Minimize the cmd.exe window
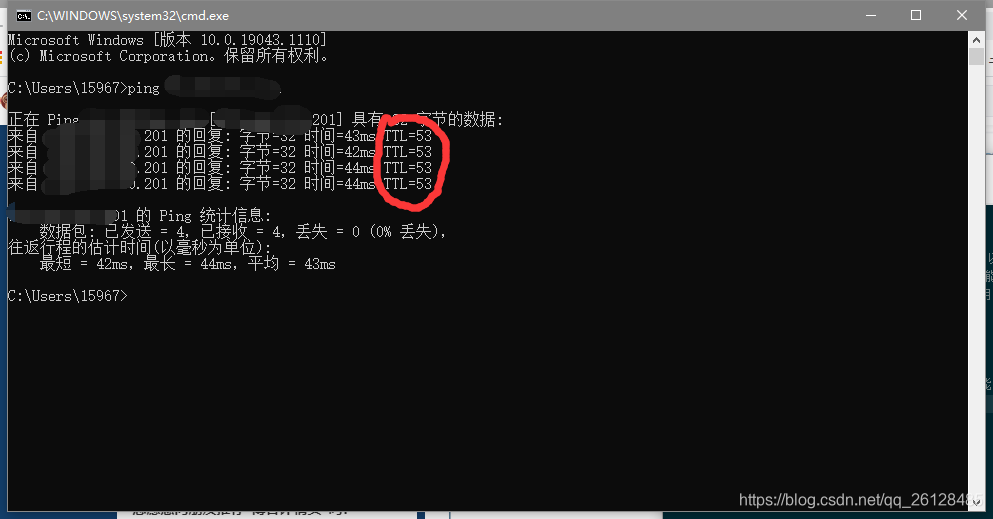 (871, 15)
